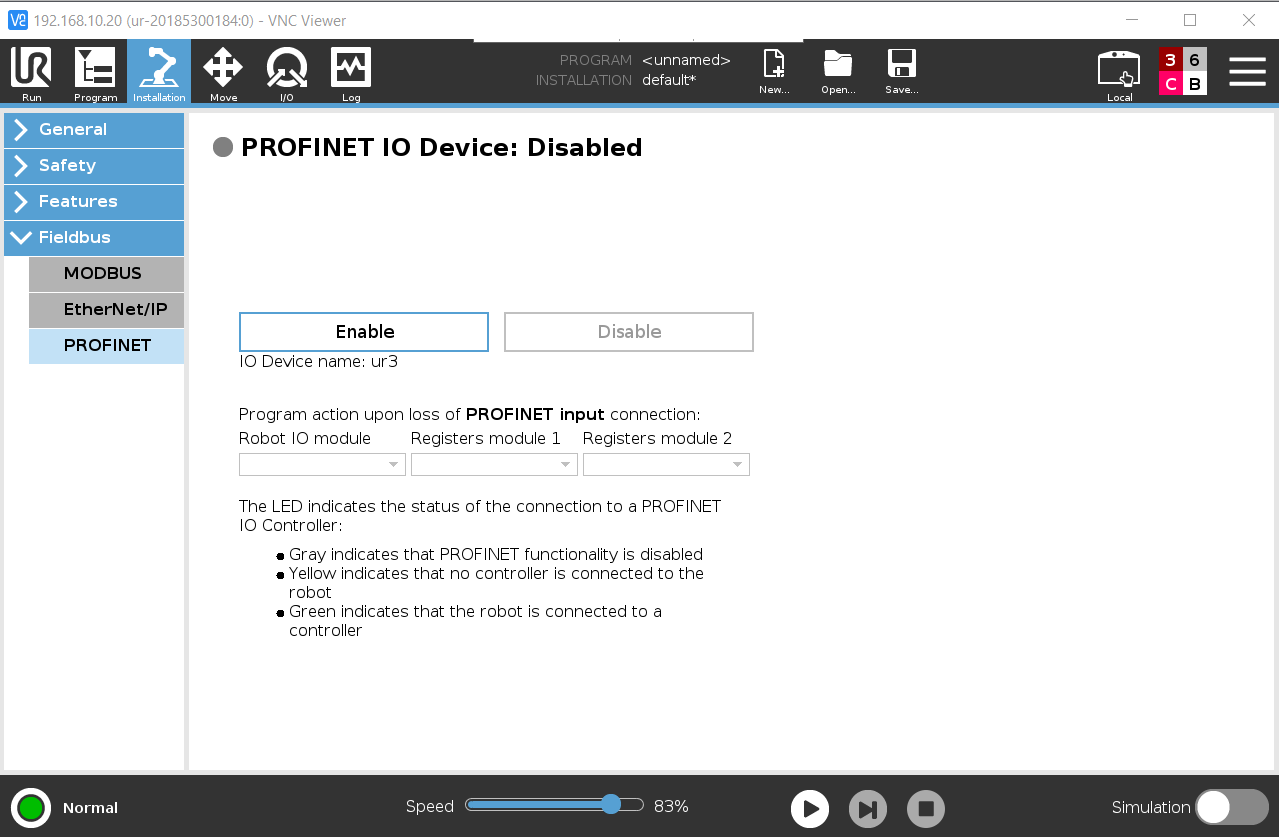Click the green robot status indicator
The width and height of the screenshot is (1279, 837).
click(x=31, y=807)
